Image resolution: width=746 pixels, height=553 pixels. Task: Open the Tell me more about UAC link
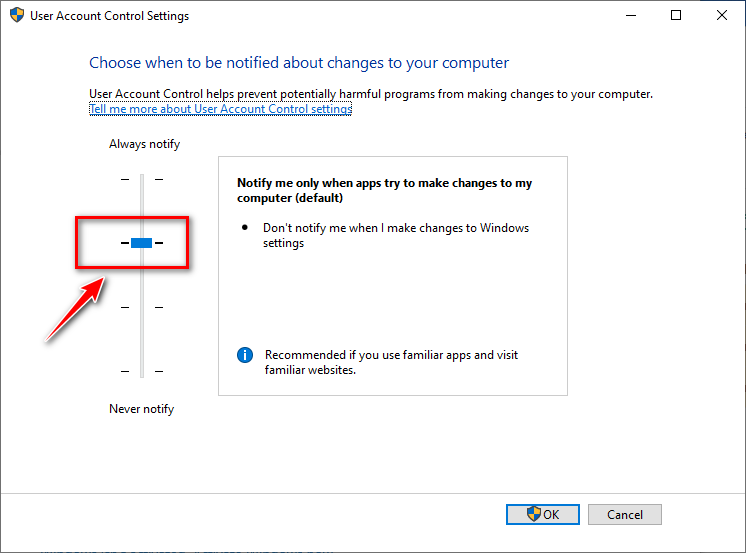pos(220,109)
